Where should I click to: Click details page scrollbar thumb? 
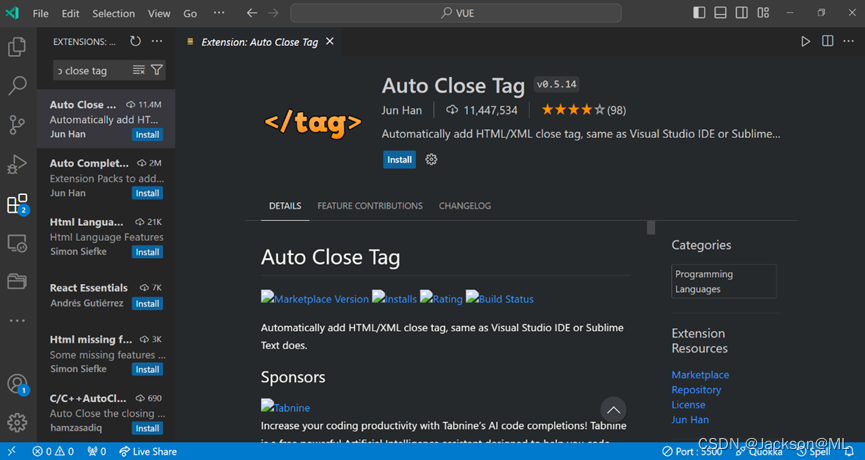tap(651, 227)
